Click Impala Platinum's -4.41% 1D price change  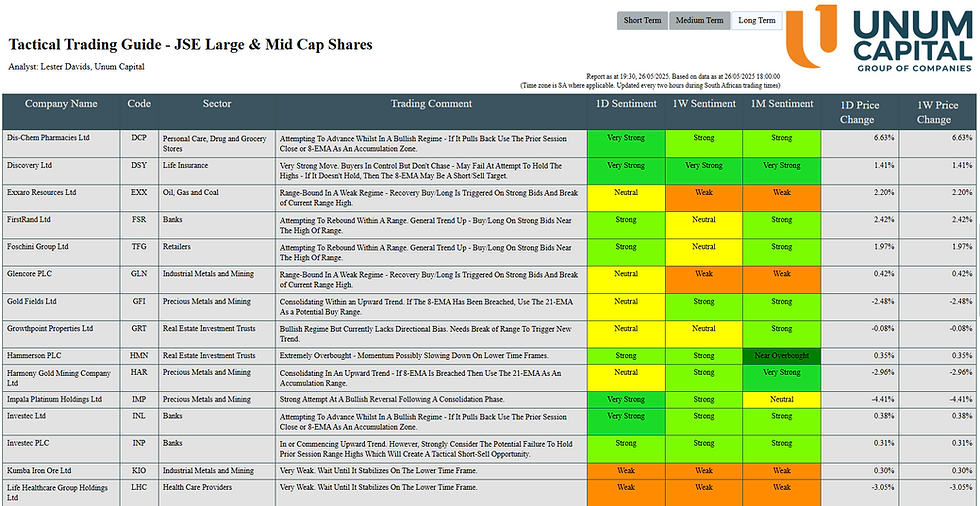[881, 399]
